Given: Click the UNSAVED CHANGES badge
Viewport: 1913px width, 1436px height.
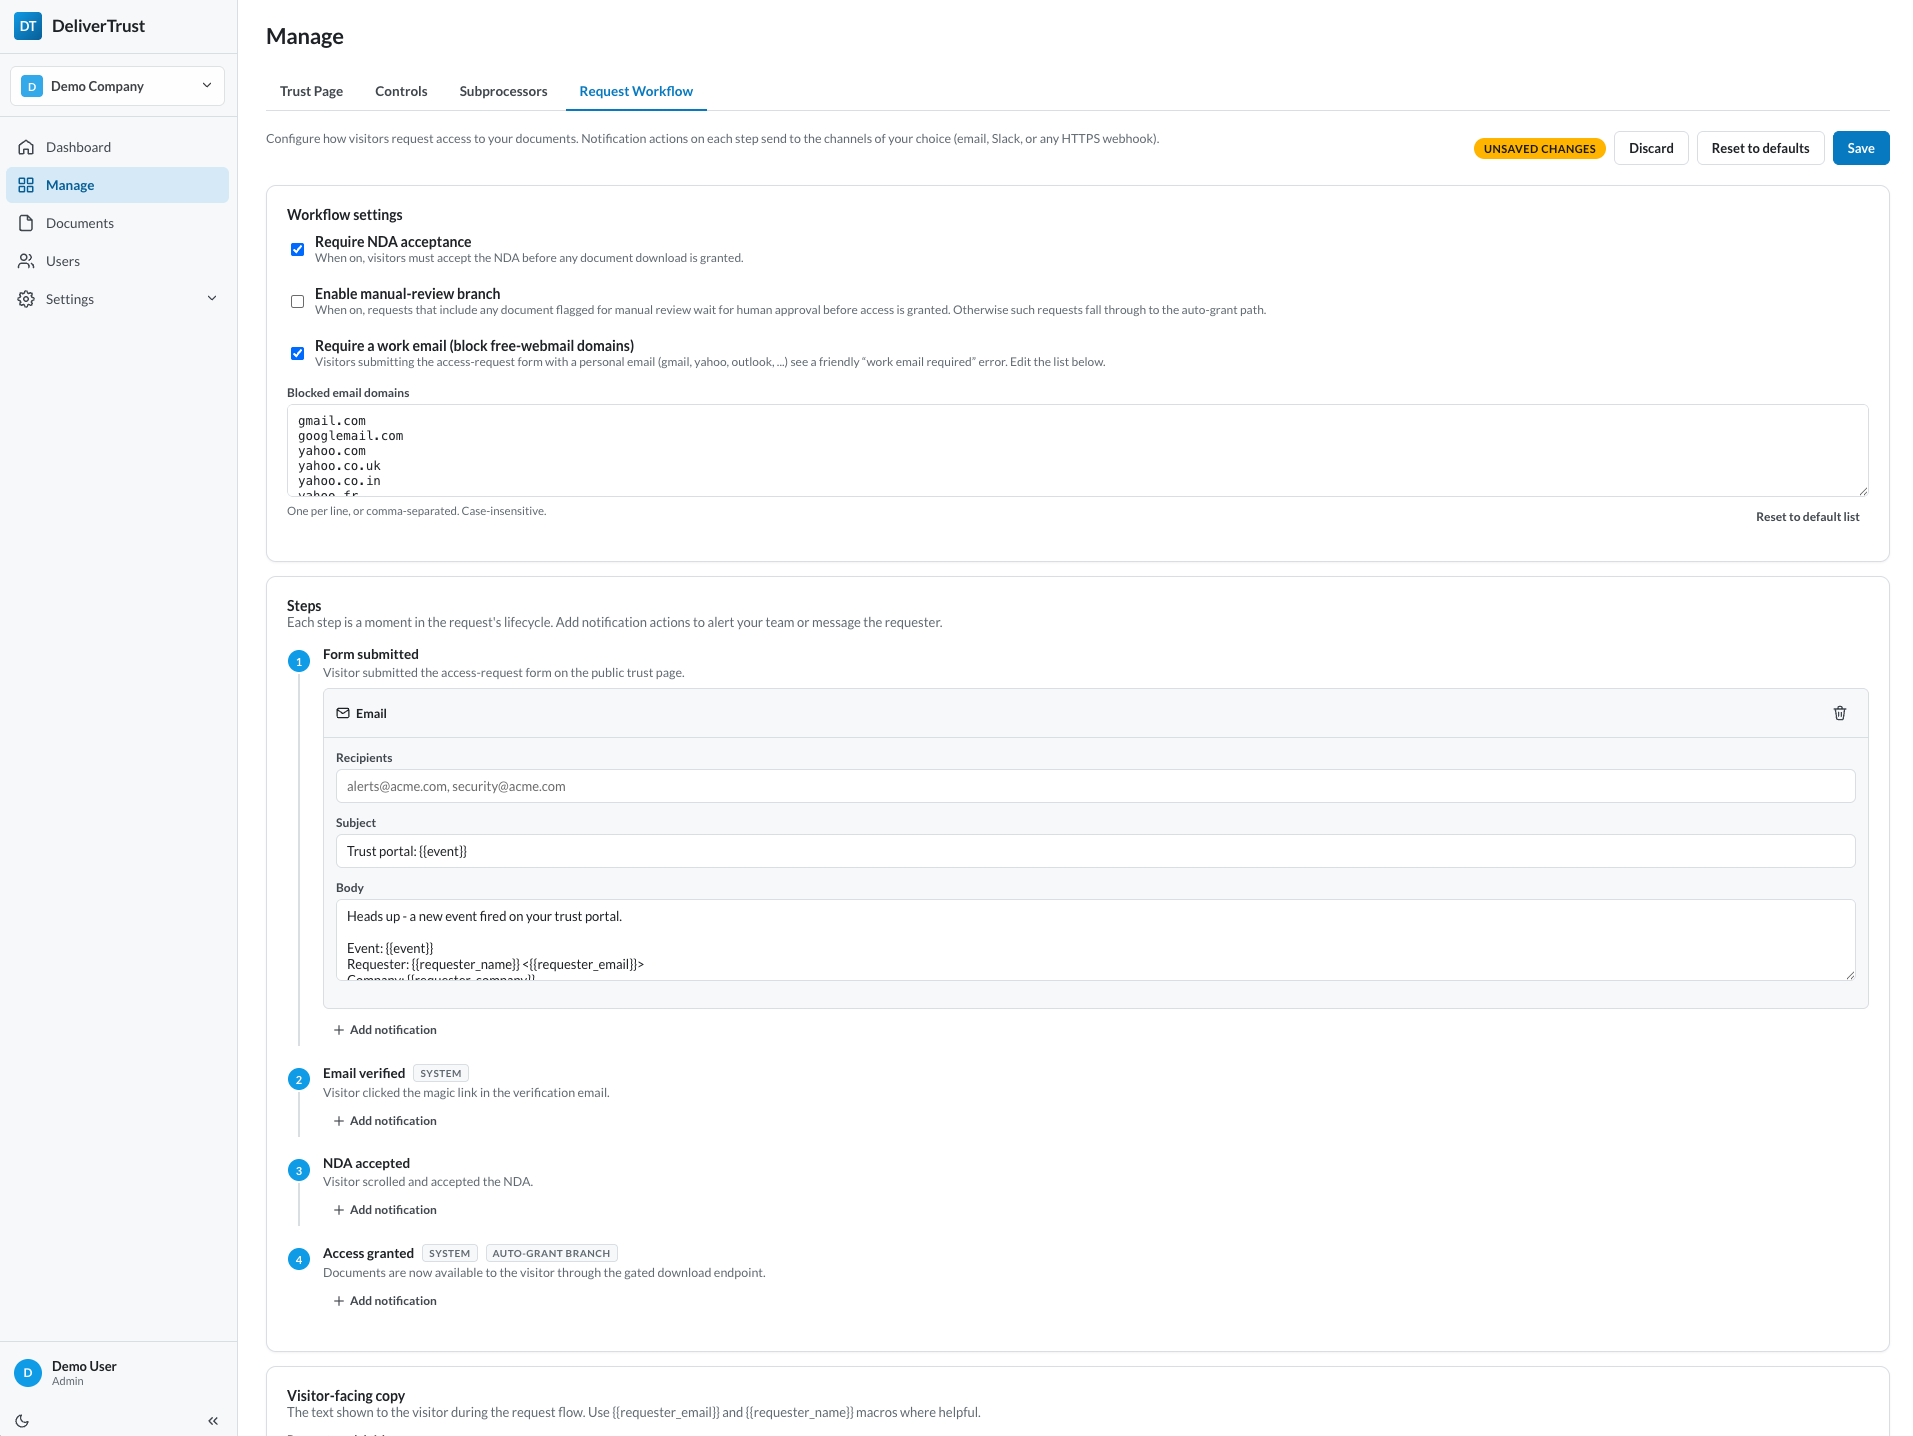Looking at the screenshot, I should pos(1539,149).
